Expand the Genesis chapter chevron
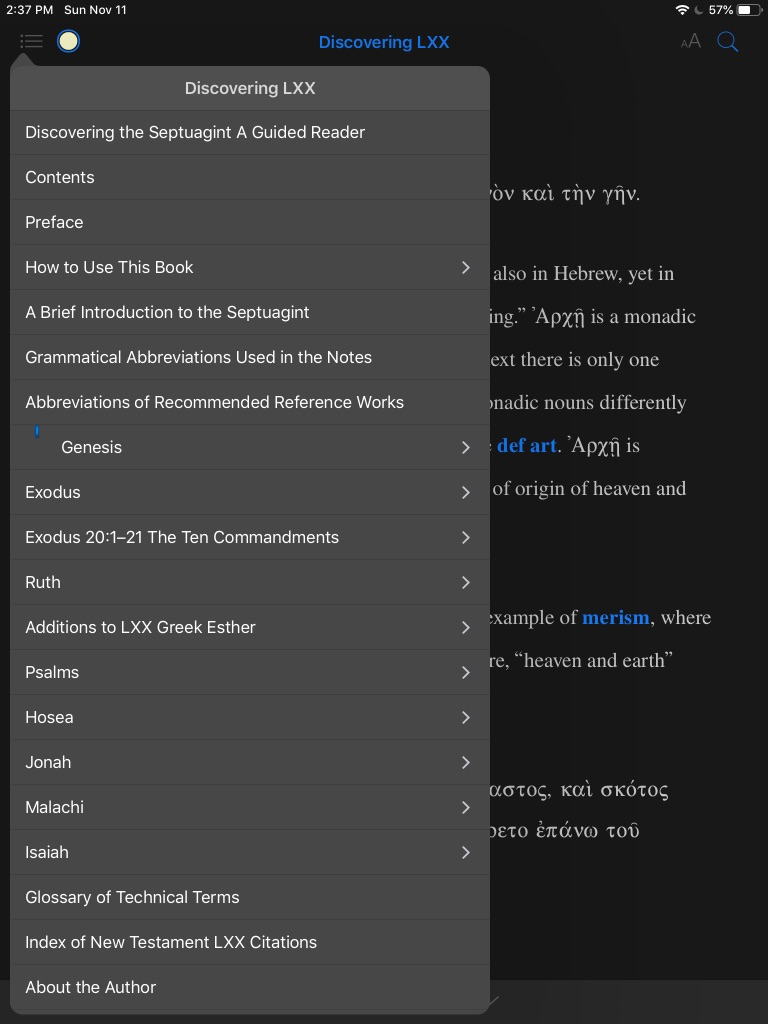768x1024 pixels. (465, 447)
